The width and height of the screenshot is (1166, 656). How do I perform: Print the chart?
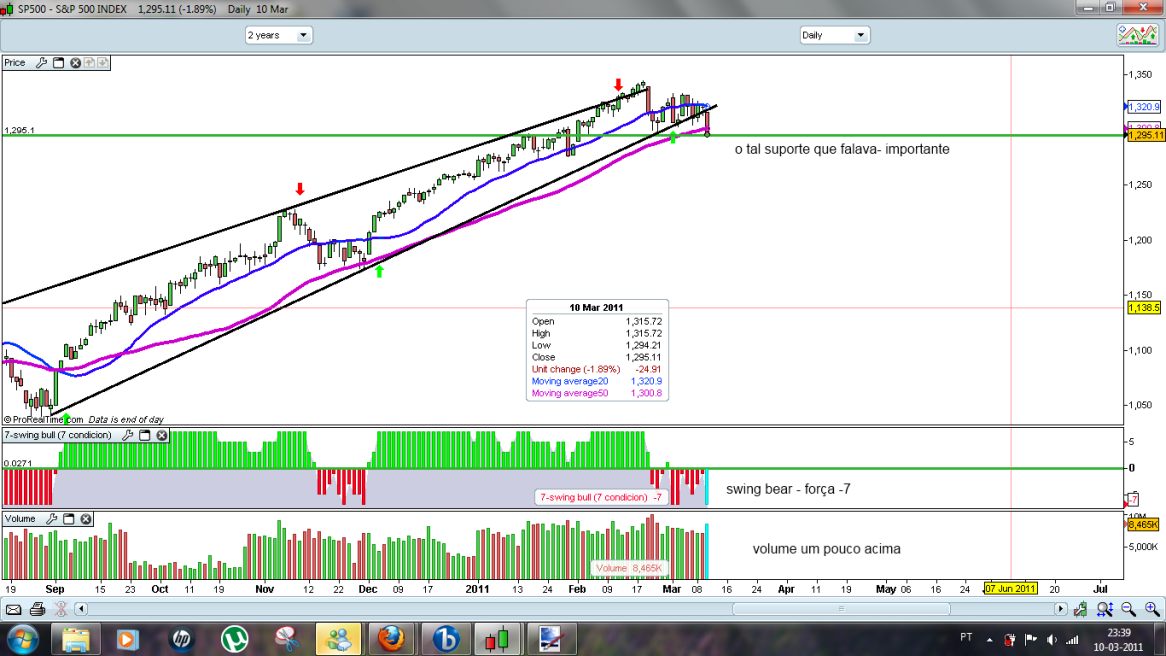coord(37,610)
